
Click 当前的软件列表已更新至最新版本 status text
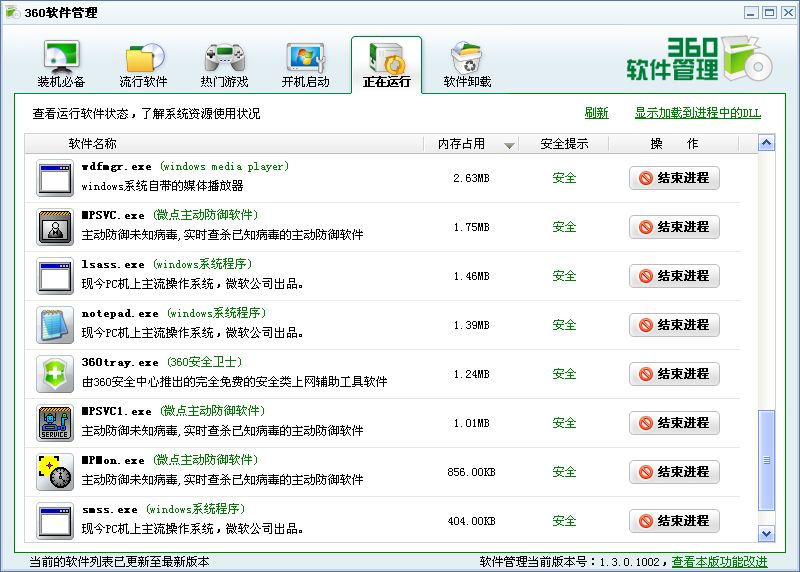click(119, 562)
